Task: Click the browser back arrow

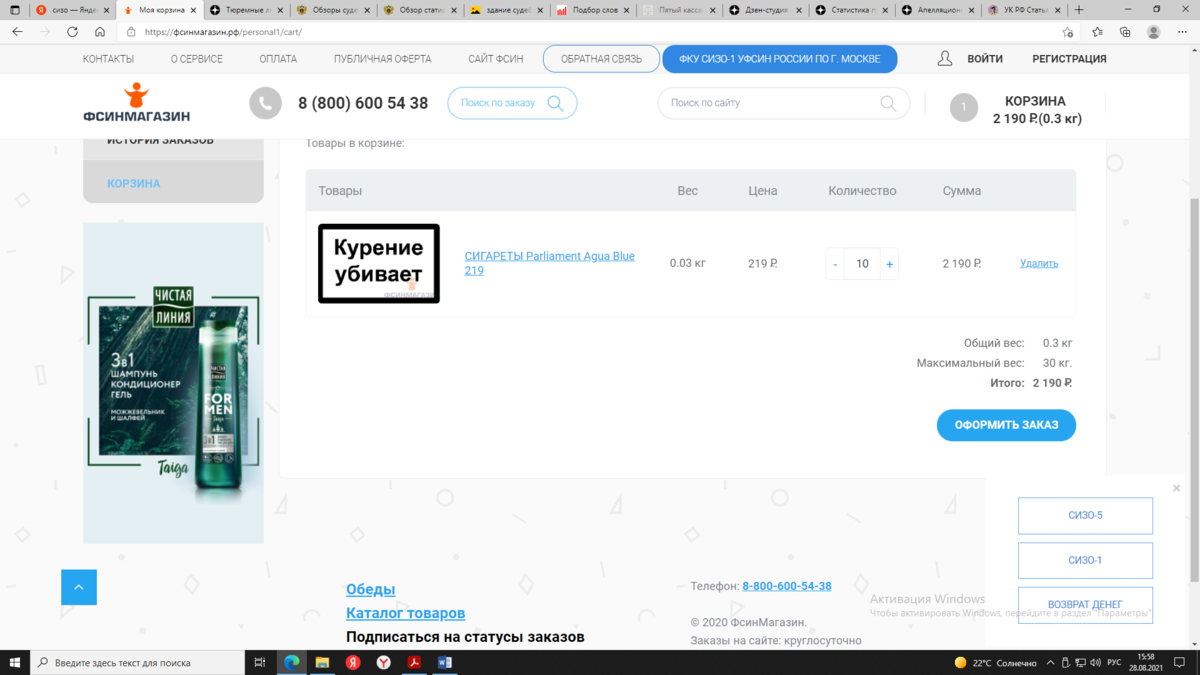Action: click(17, 32)
